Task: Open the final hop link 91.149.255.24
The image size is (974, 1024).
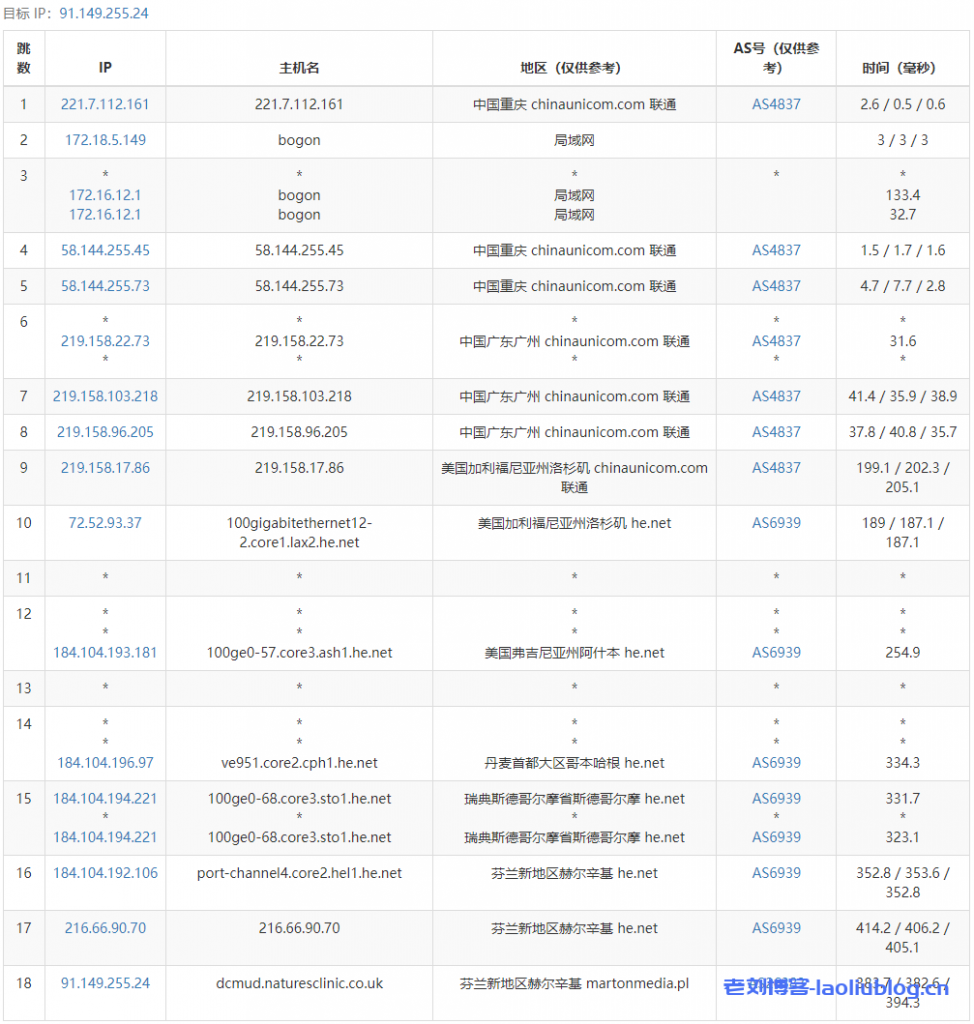Action: (x=105, y=983)
